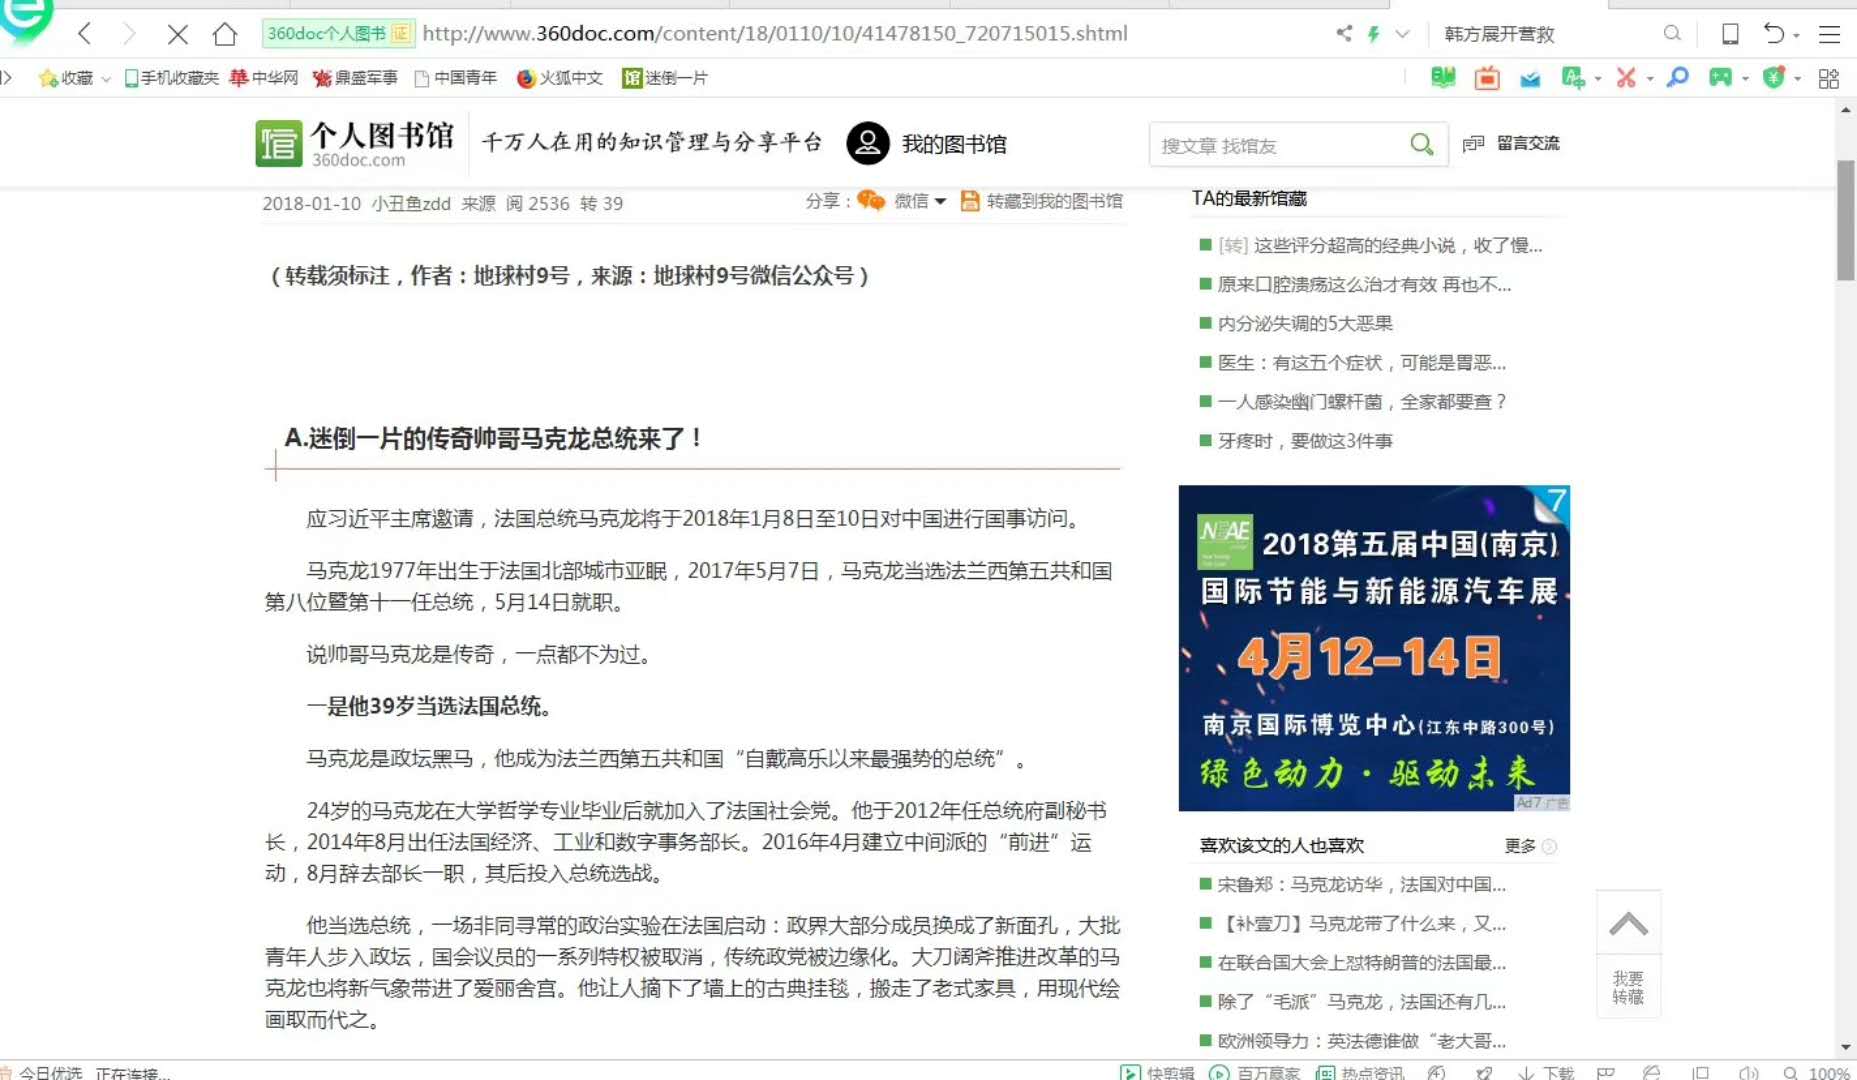Toggle the speed mode lightning icon
The width and height of the screenshot is (1857, 1080).
1374,34
